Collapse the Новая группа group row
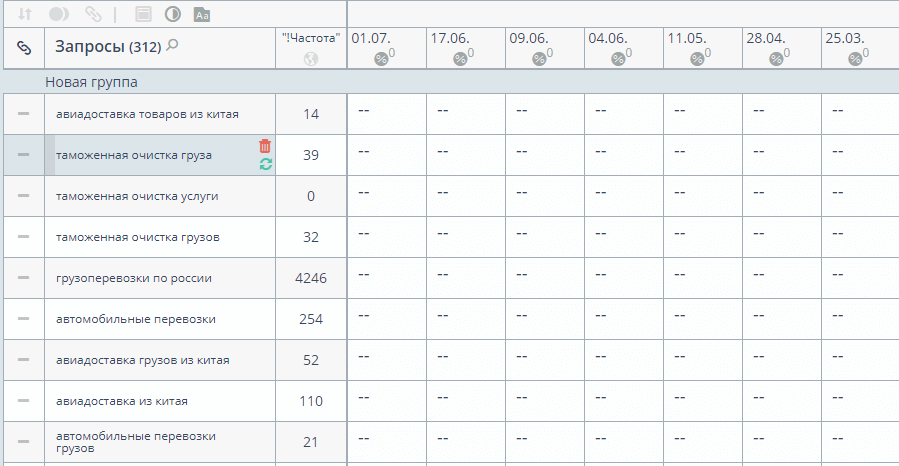The height and width of the screenshot is (466, 899). click(x=91, y=82)
